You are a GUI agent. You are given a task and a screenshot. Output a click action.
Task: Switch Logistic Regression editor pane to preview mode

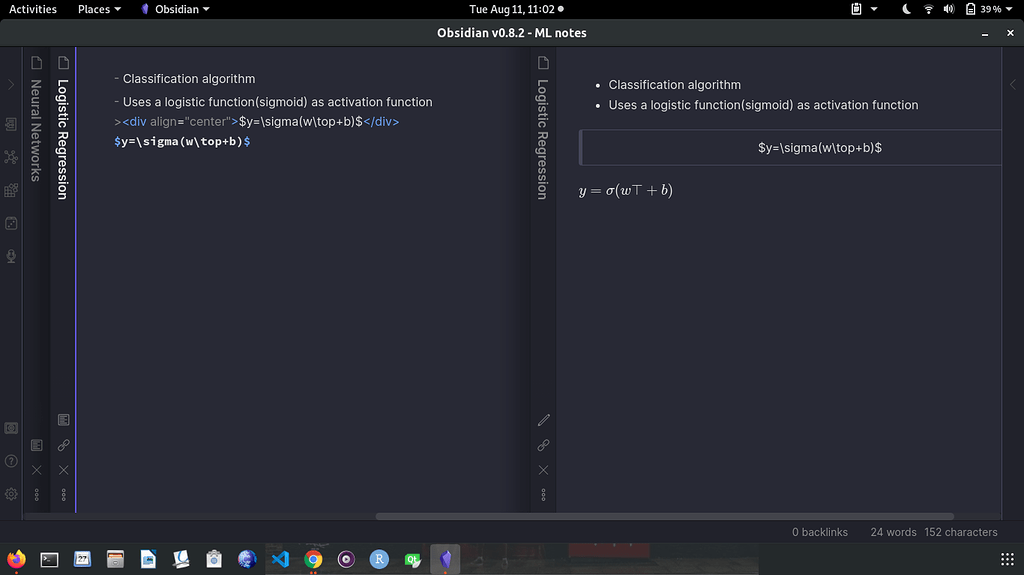click(x=63, y=419)
